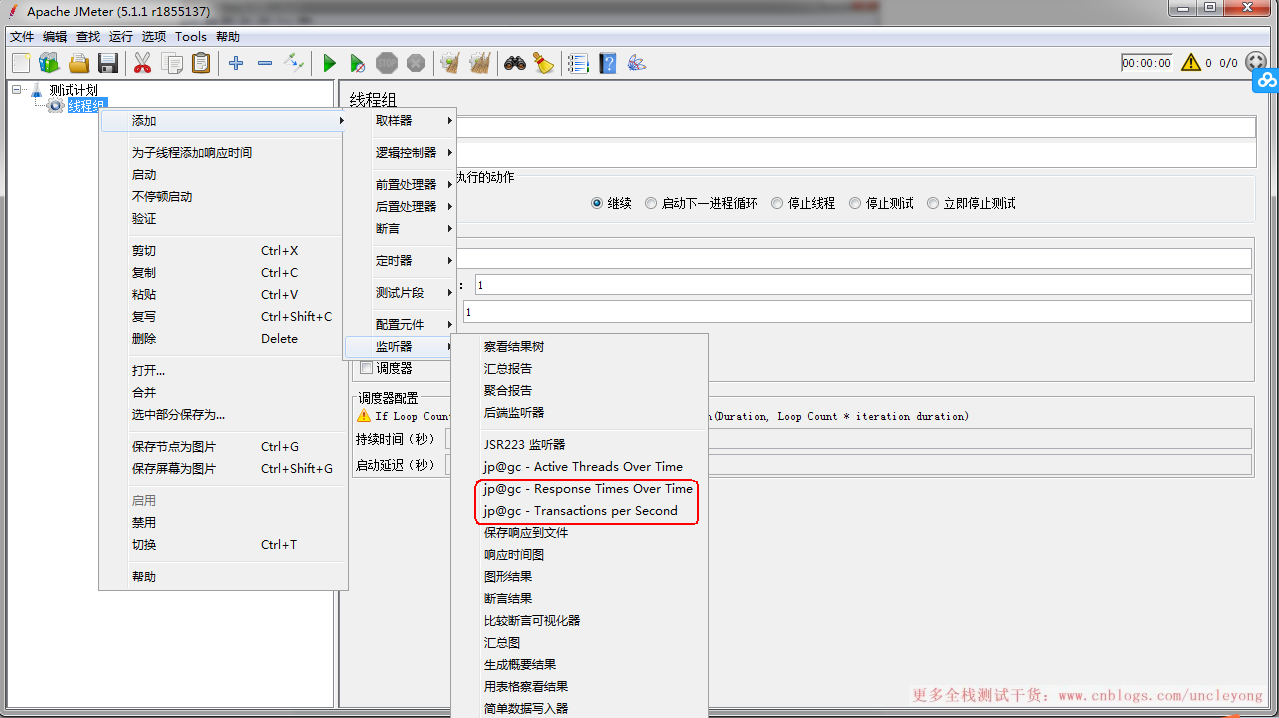Screen dimensions: 1279x718
Task: Click the Clear broom with gear icon
Action: coord(450,63)
